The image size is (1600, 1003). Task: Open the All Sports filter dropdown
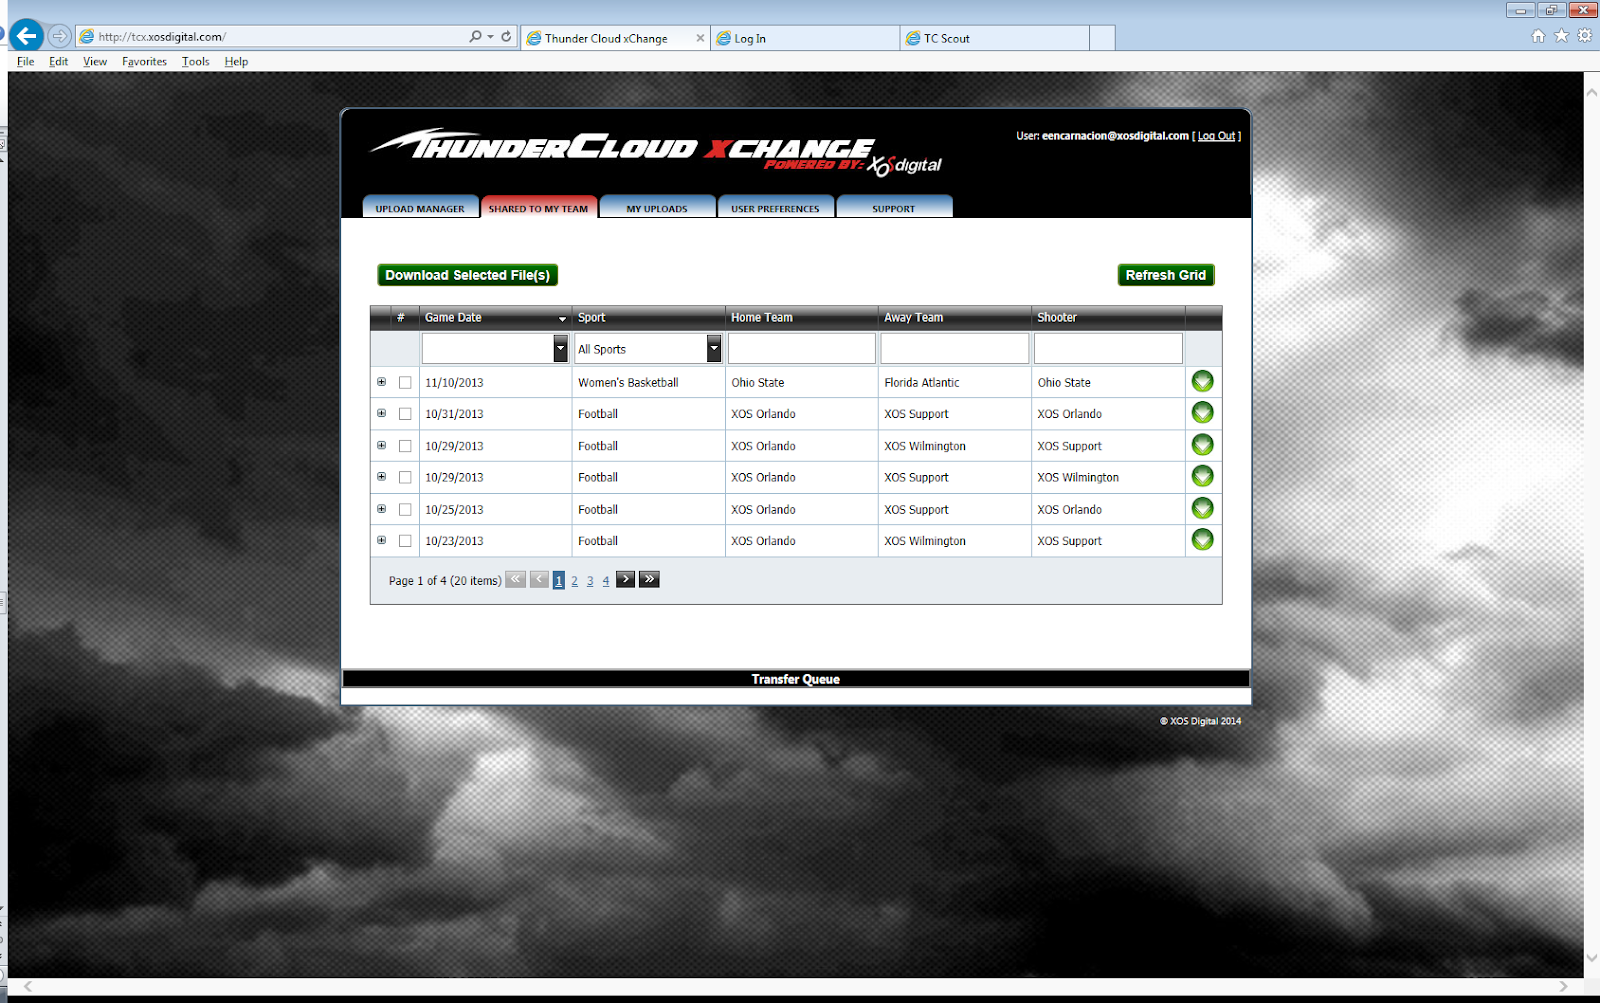(714, 348)
